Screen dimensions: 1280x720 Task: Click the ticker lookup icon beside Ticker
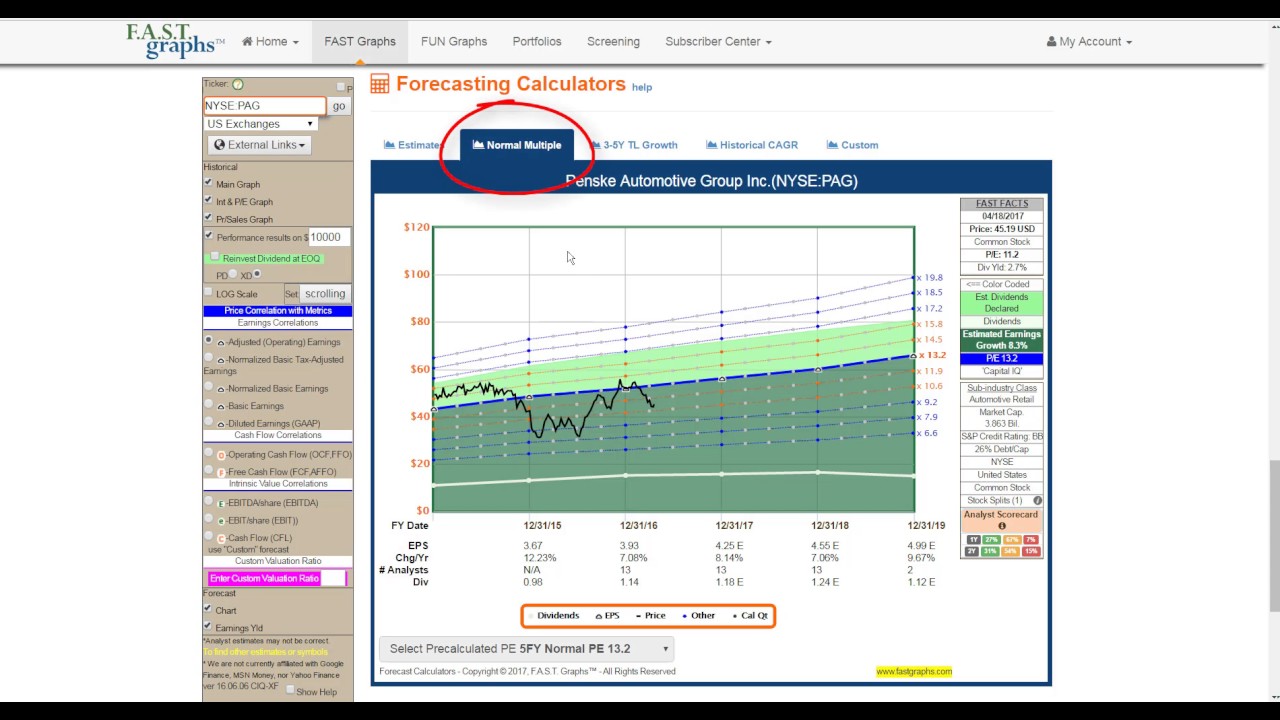pyautogui.click(x=238, y=85)
